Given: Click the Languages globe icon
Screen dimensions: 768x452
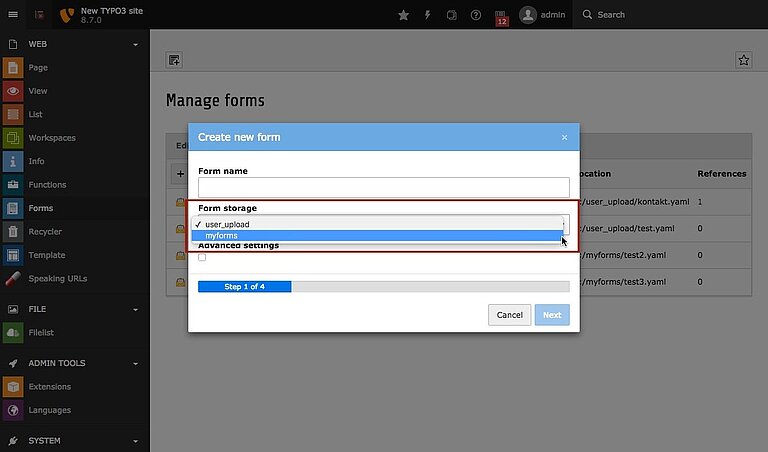Looking at the screenshot, I should (13, 410).
